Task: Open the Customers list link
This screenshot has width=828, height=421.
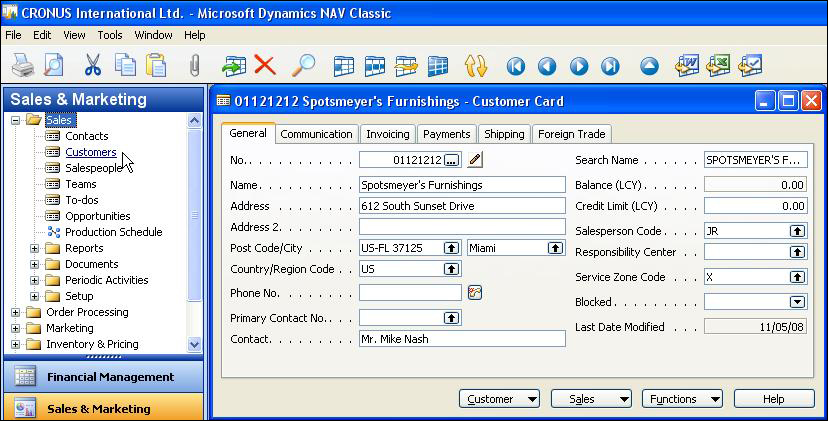Action: click(x=91, y=152)
